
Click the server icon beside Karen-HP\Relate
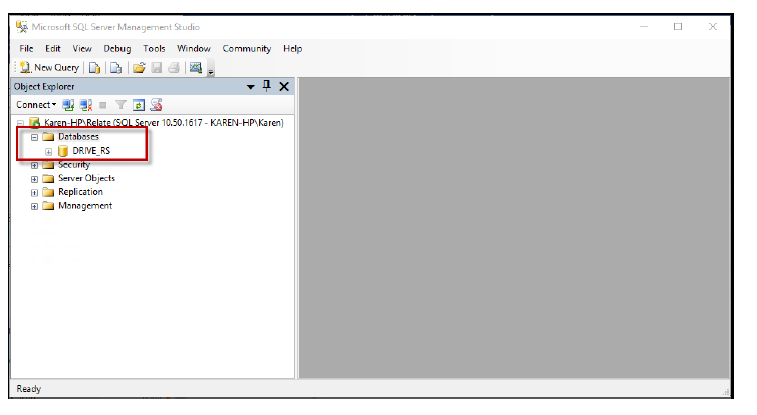point(34,123)
